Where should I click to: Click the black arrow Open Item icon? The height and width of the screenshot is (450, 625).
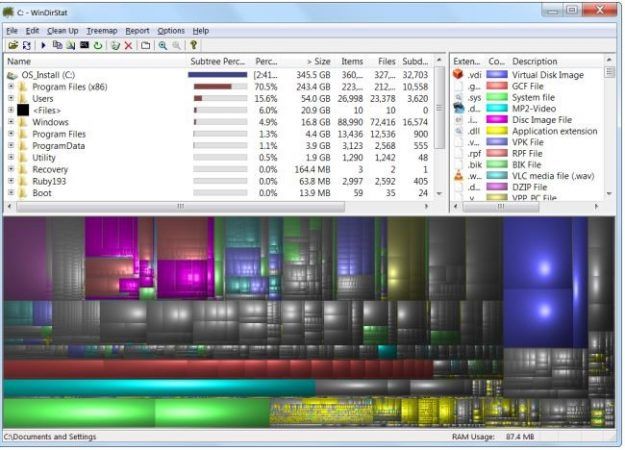43,45
